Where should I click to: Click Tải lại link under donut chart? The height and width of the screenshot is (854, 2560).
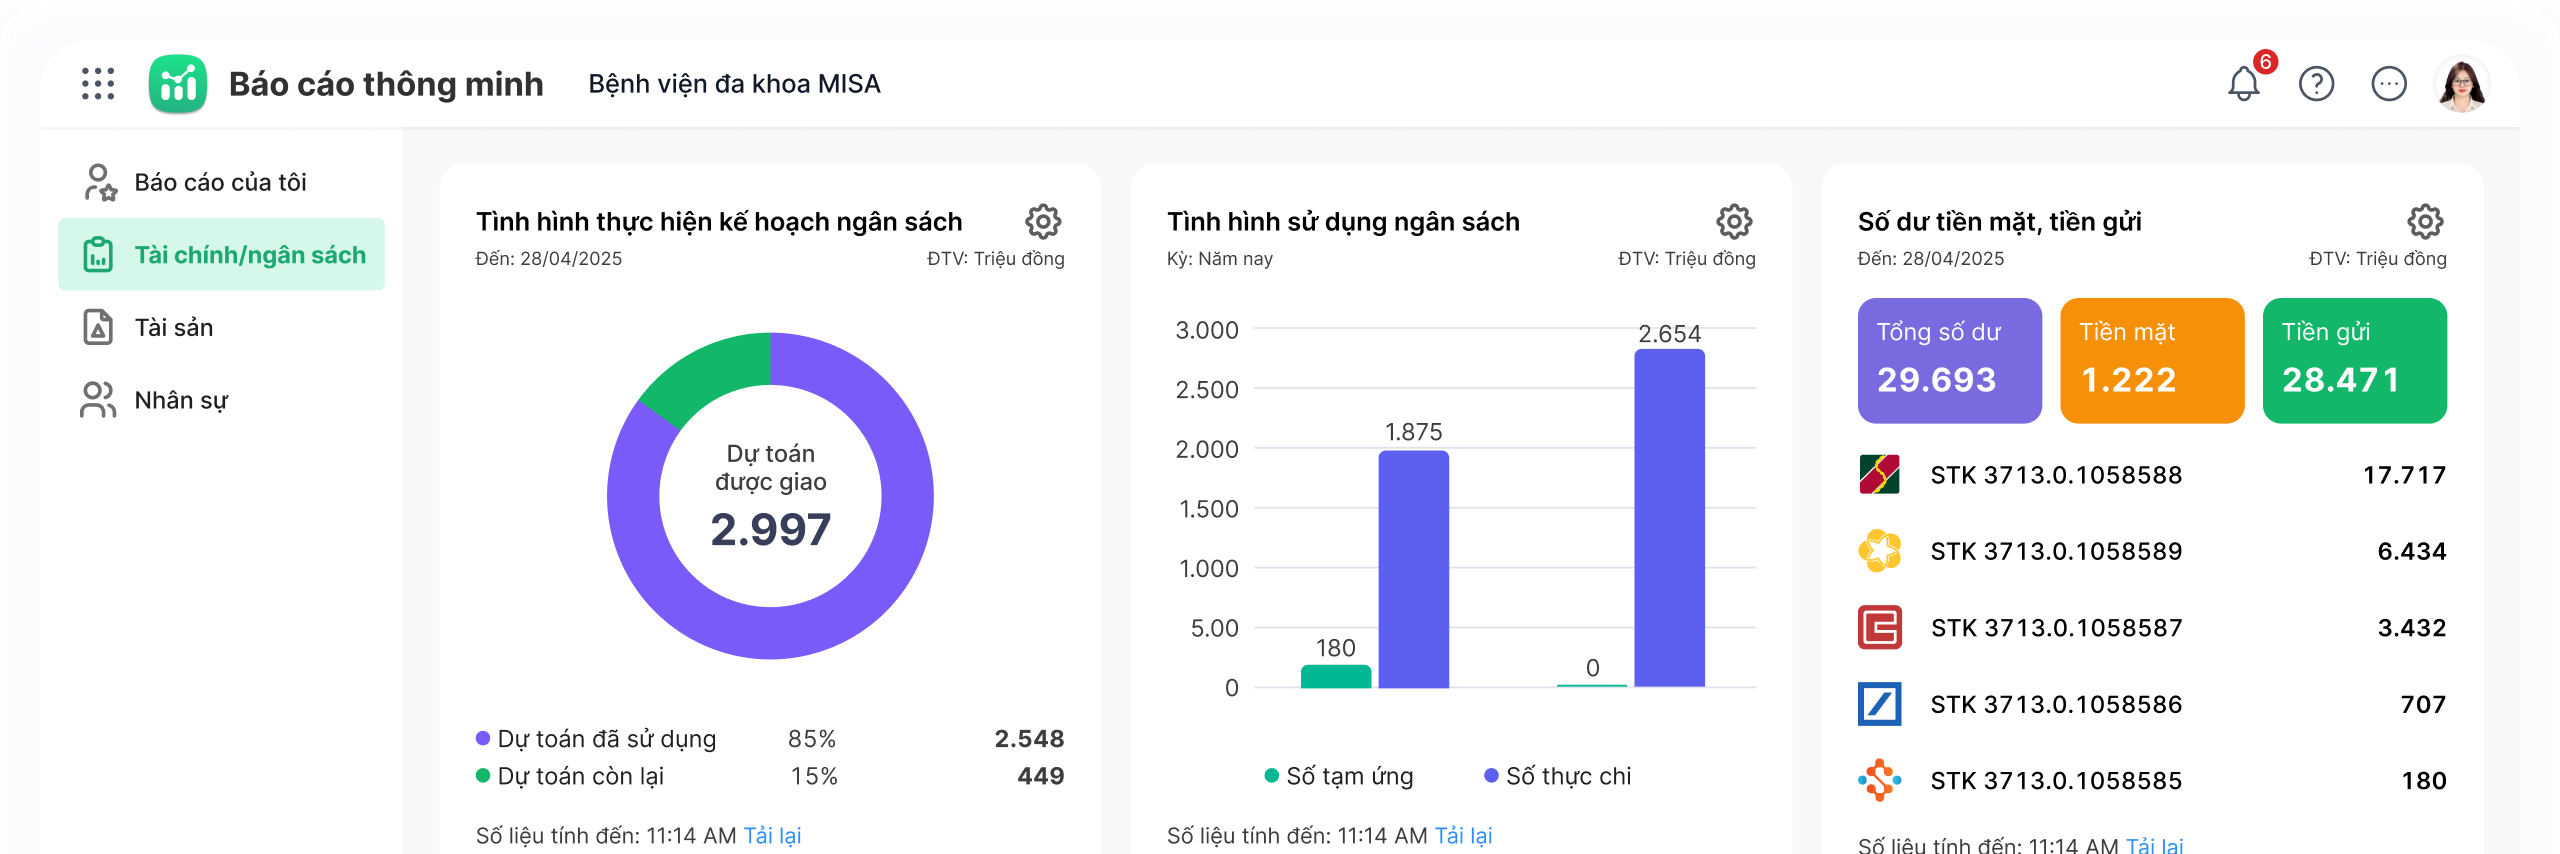pos(772,836)
